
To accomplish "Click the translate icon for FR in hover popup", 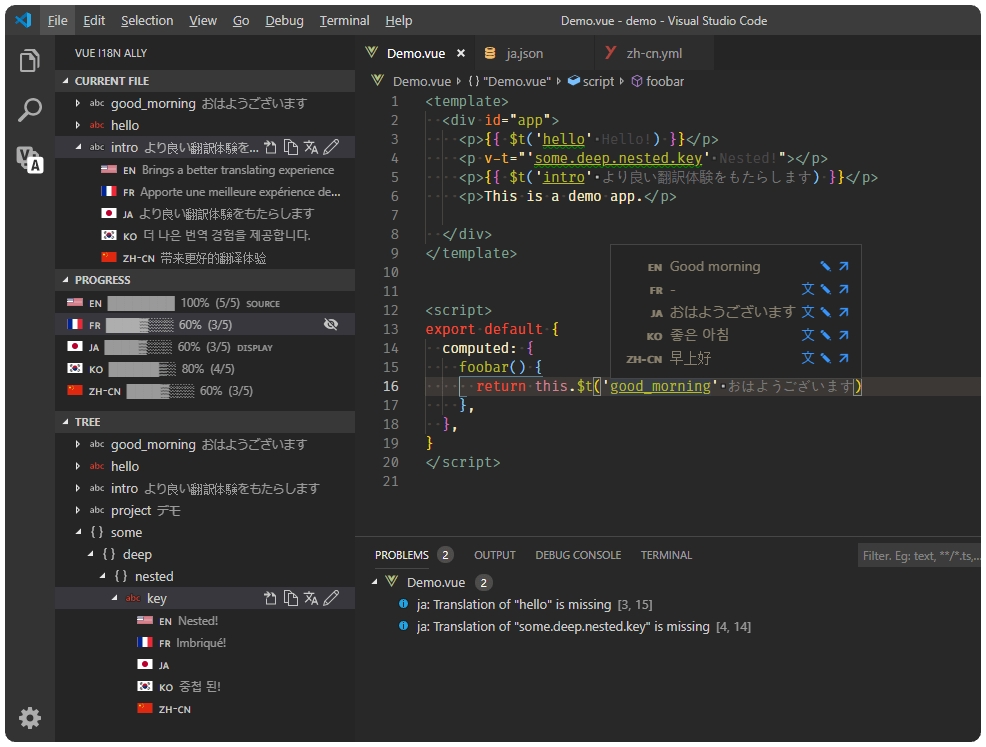I will tap(808, 290).
